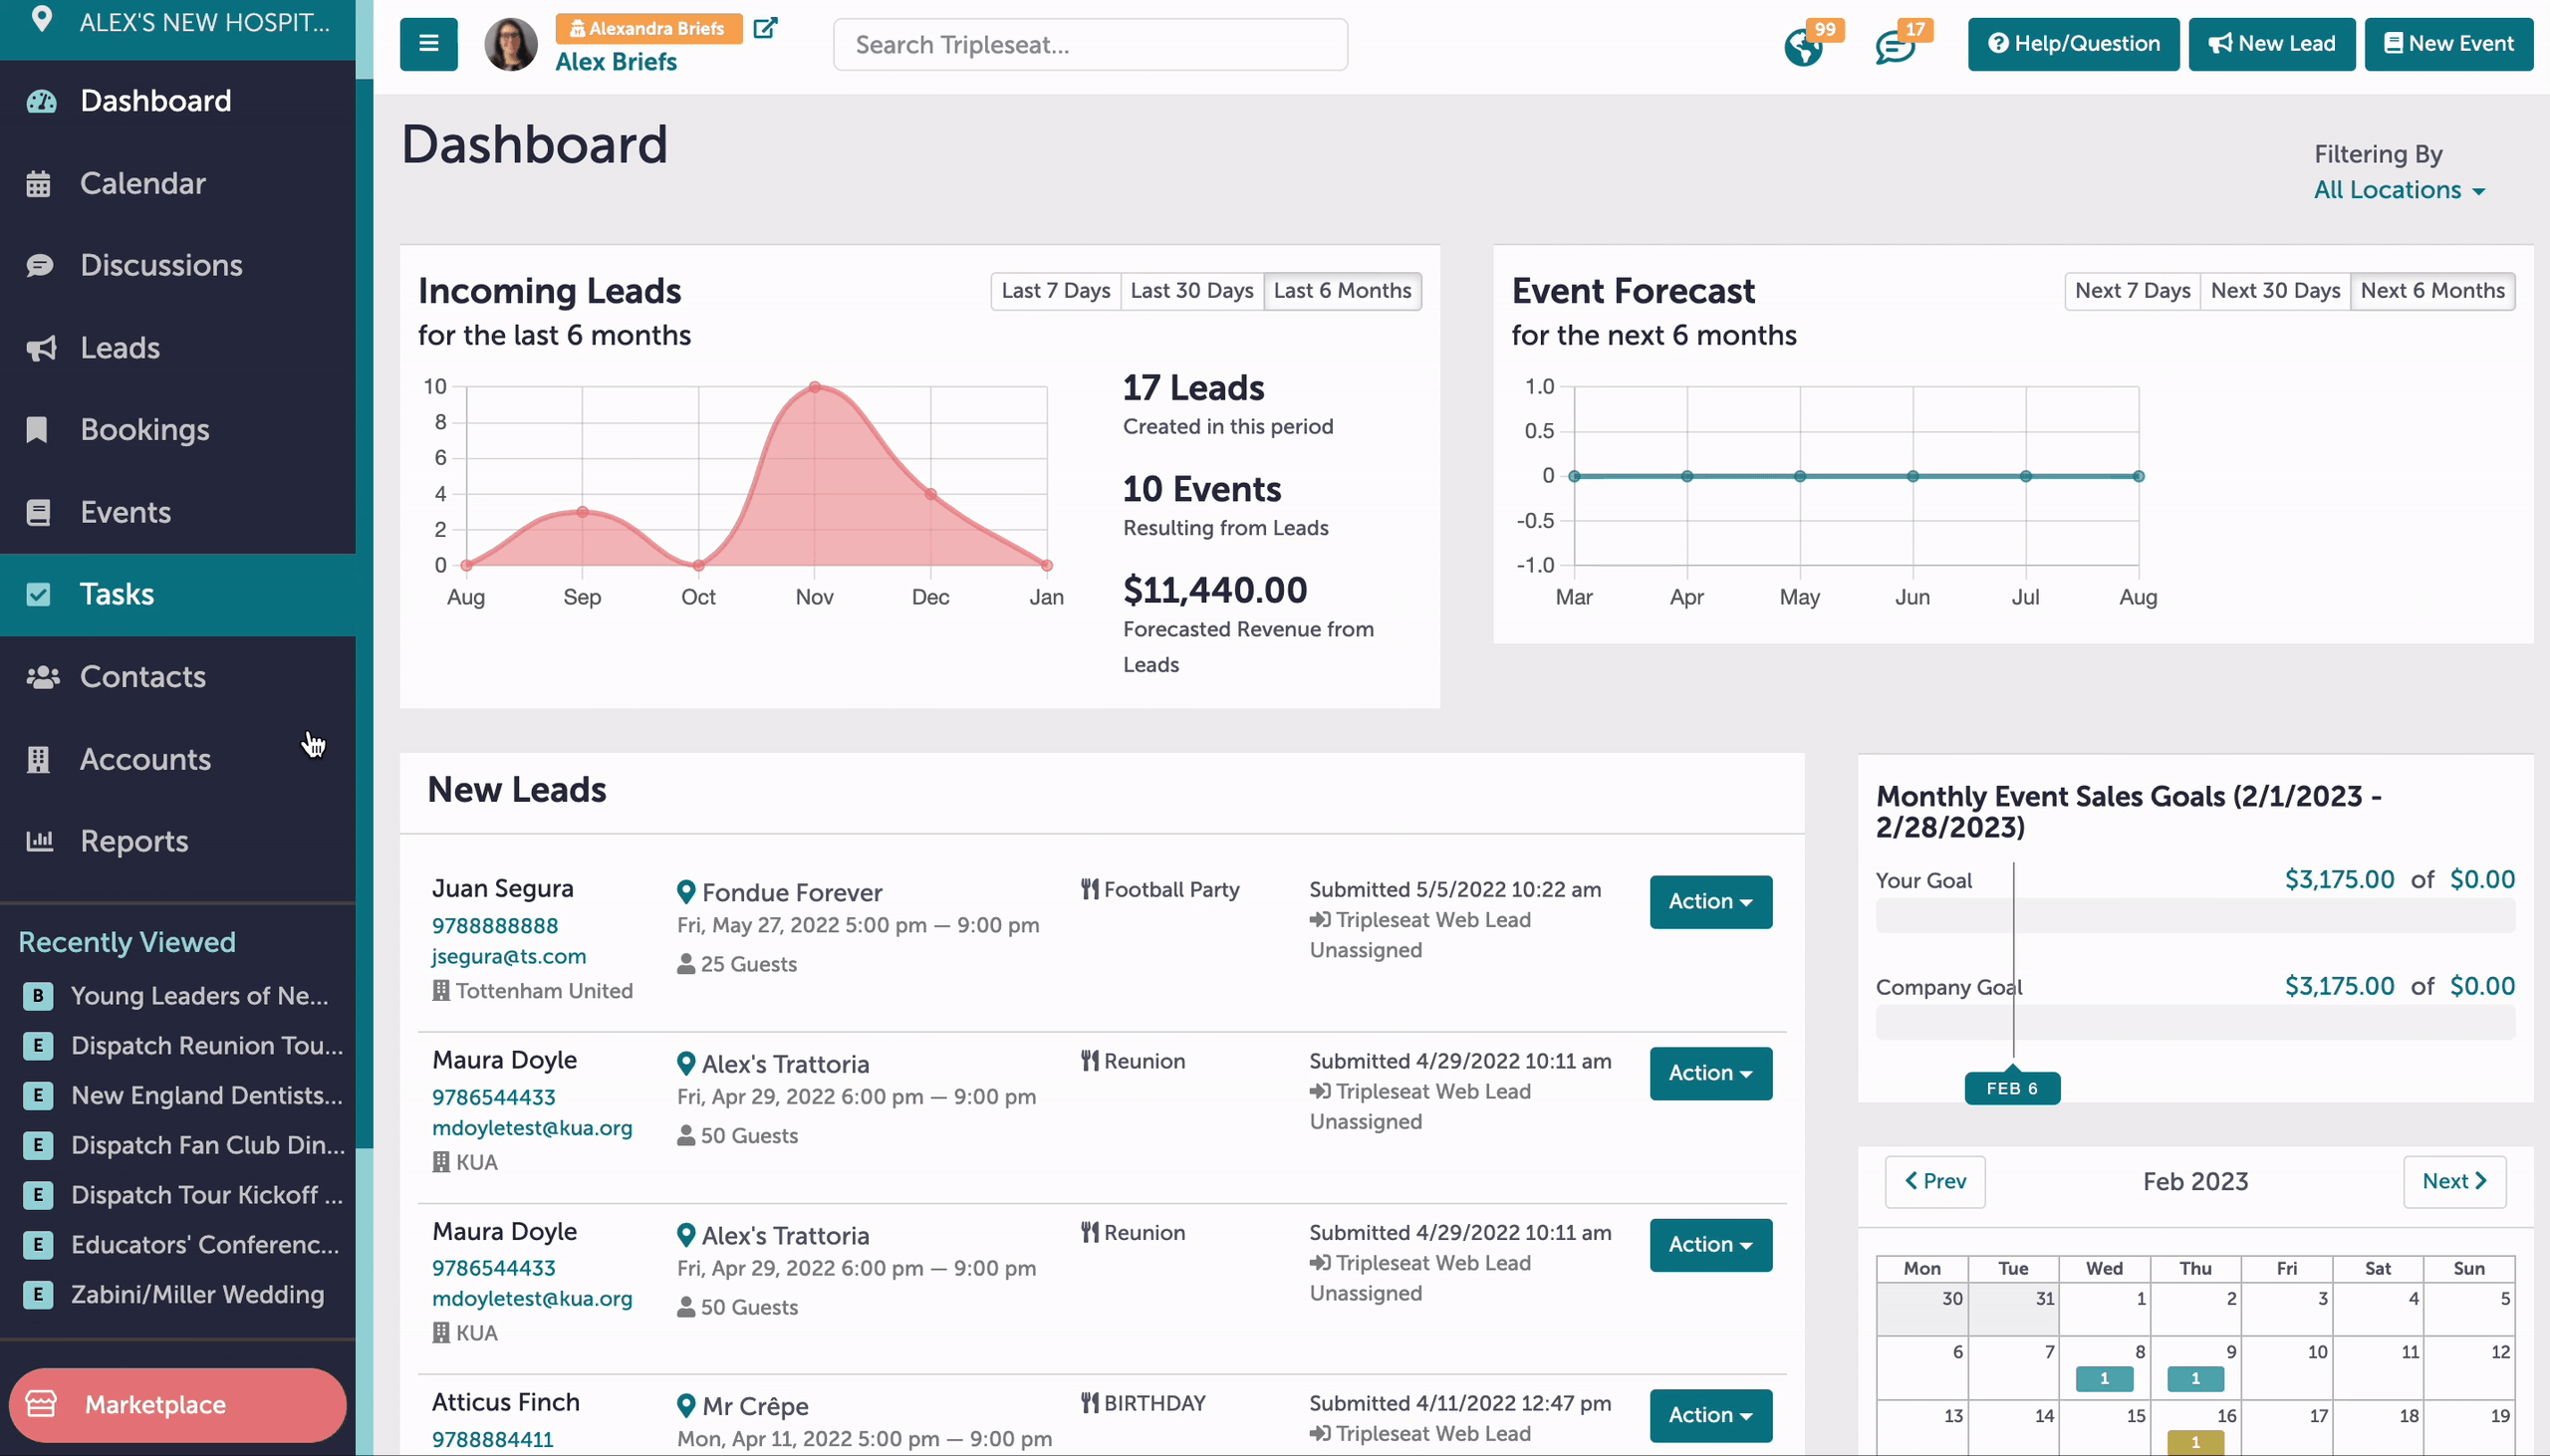Click Alex Briefs profile avatar photo

click(511, 45)
